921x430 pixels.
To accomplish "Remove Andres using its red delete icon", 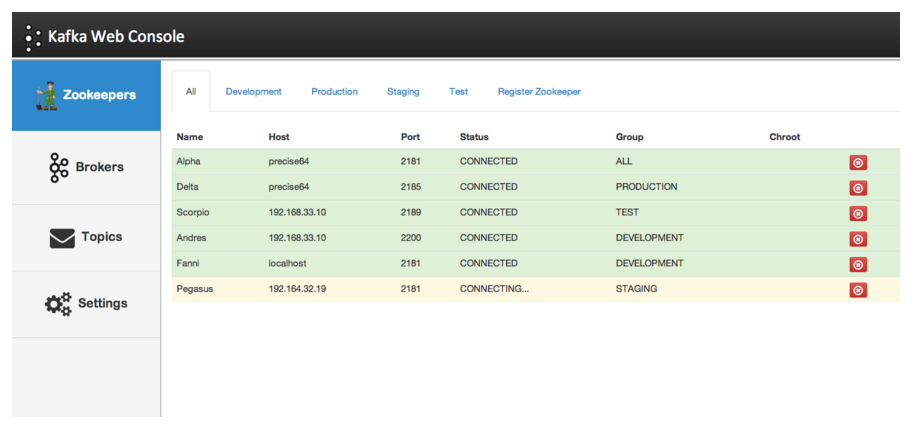I will tap(858, 239).
